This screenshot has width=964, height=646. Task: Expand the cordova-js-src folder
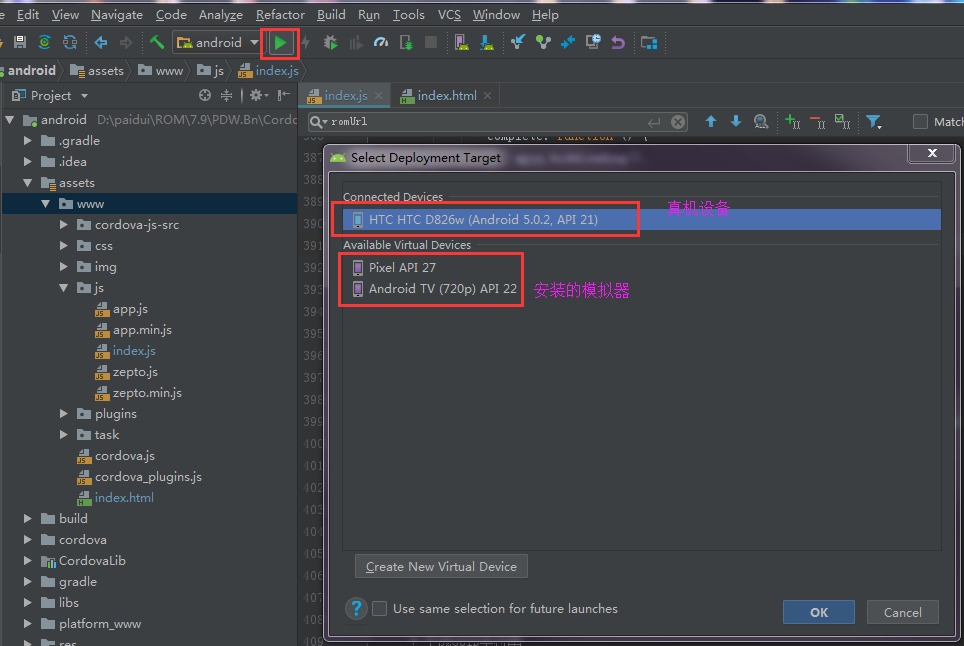pos(64,225)
